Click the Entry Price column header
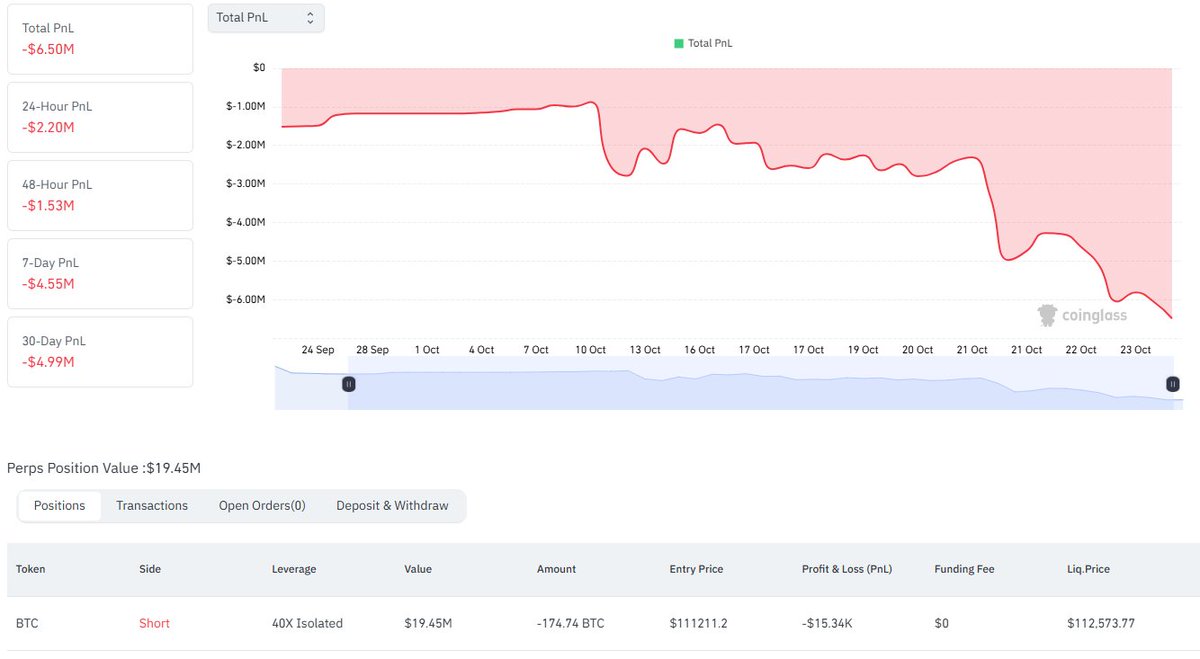This screenshot has width=1200, height=659. pyautogui.click(x=696, y=569)
